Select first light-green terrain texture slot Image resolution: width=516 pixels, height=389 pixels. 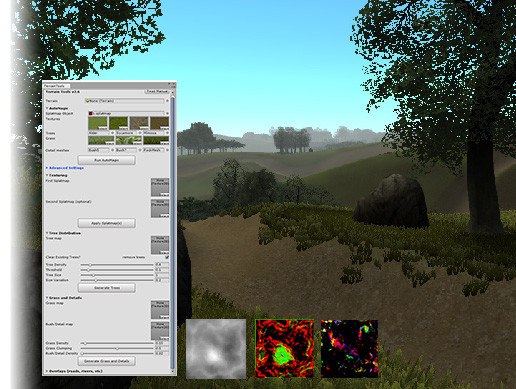[98, 123]
